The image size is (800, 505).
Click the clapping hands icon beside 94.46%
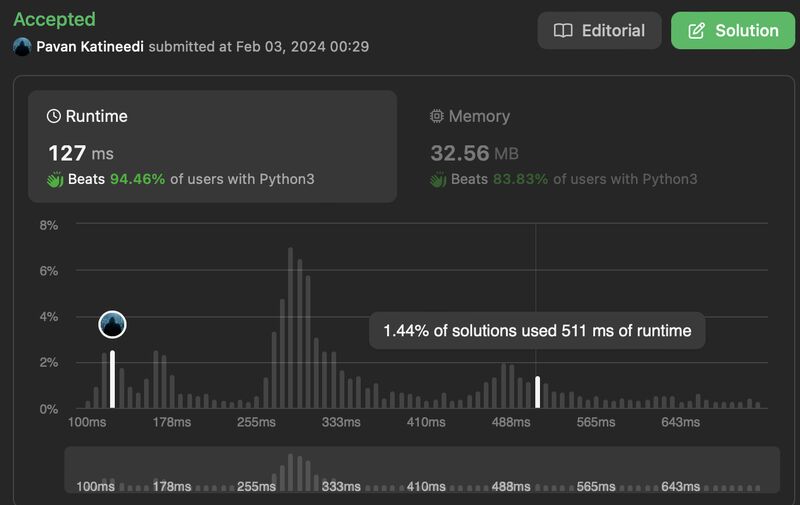(55, 180)
